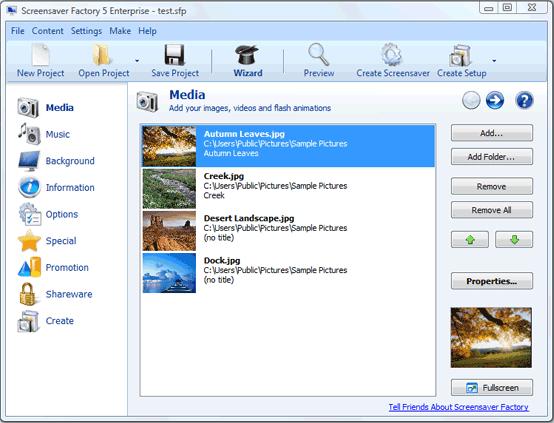Click the Add Folder... button
Screen dimensions: 554x423
[491, 157]
